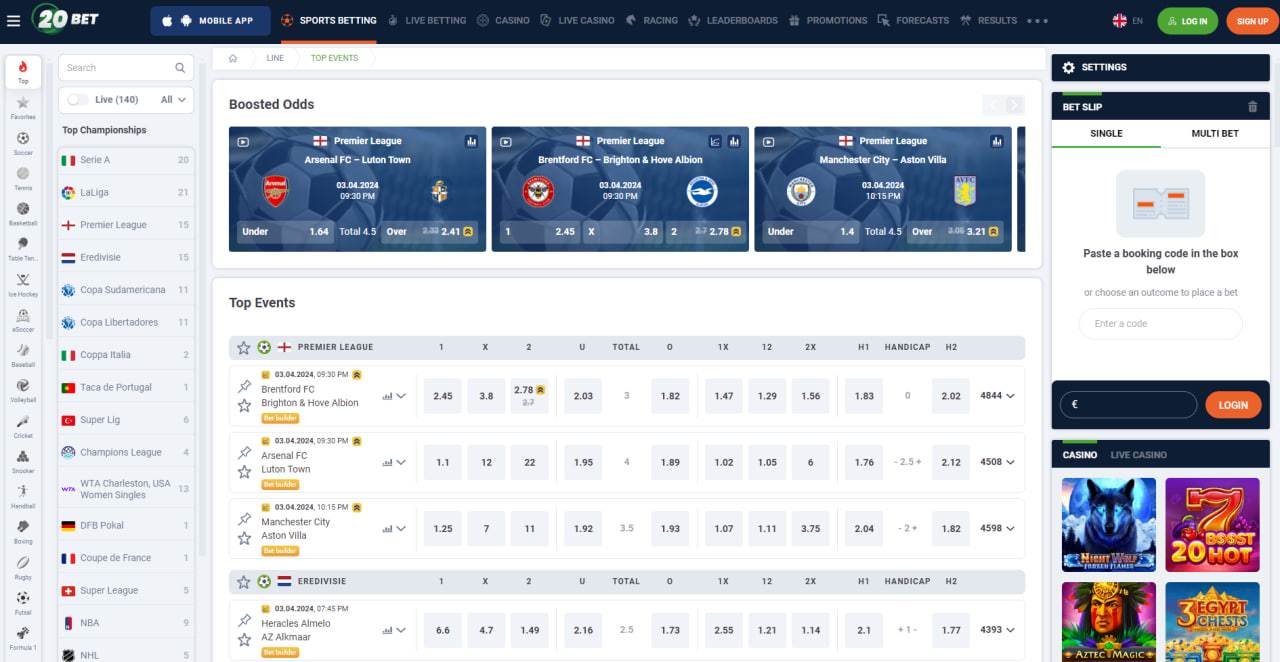Click the Enter a code field
This screenshot has height=662, width=1280.
(1160, 323)
